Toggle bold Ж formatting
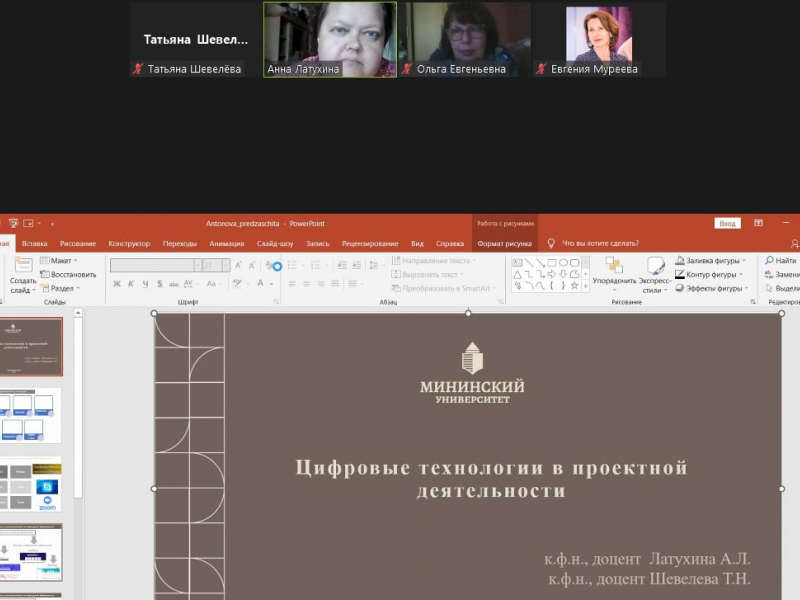This screenshot has width=800, height=600. (117, 284)
